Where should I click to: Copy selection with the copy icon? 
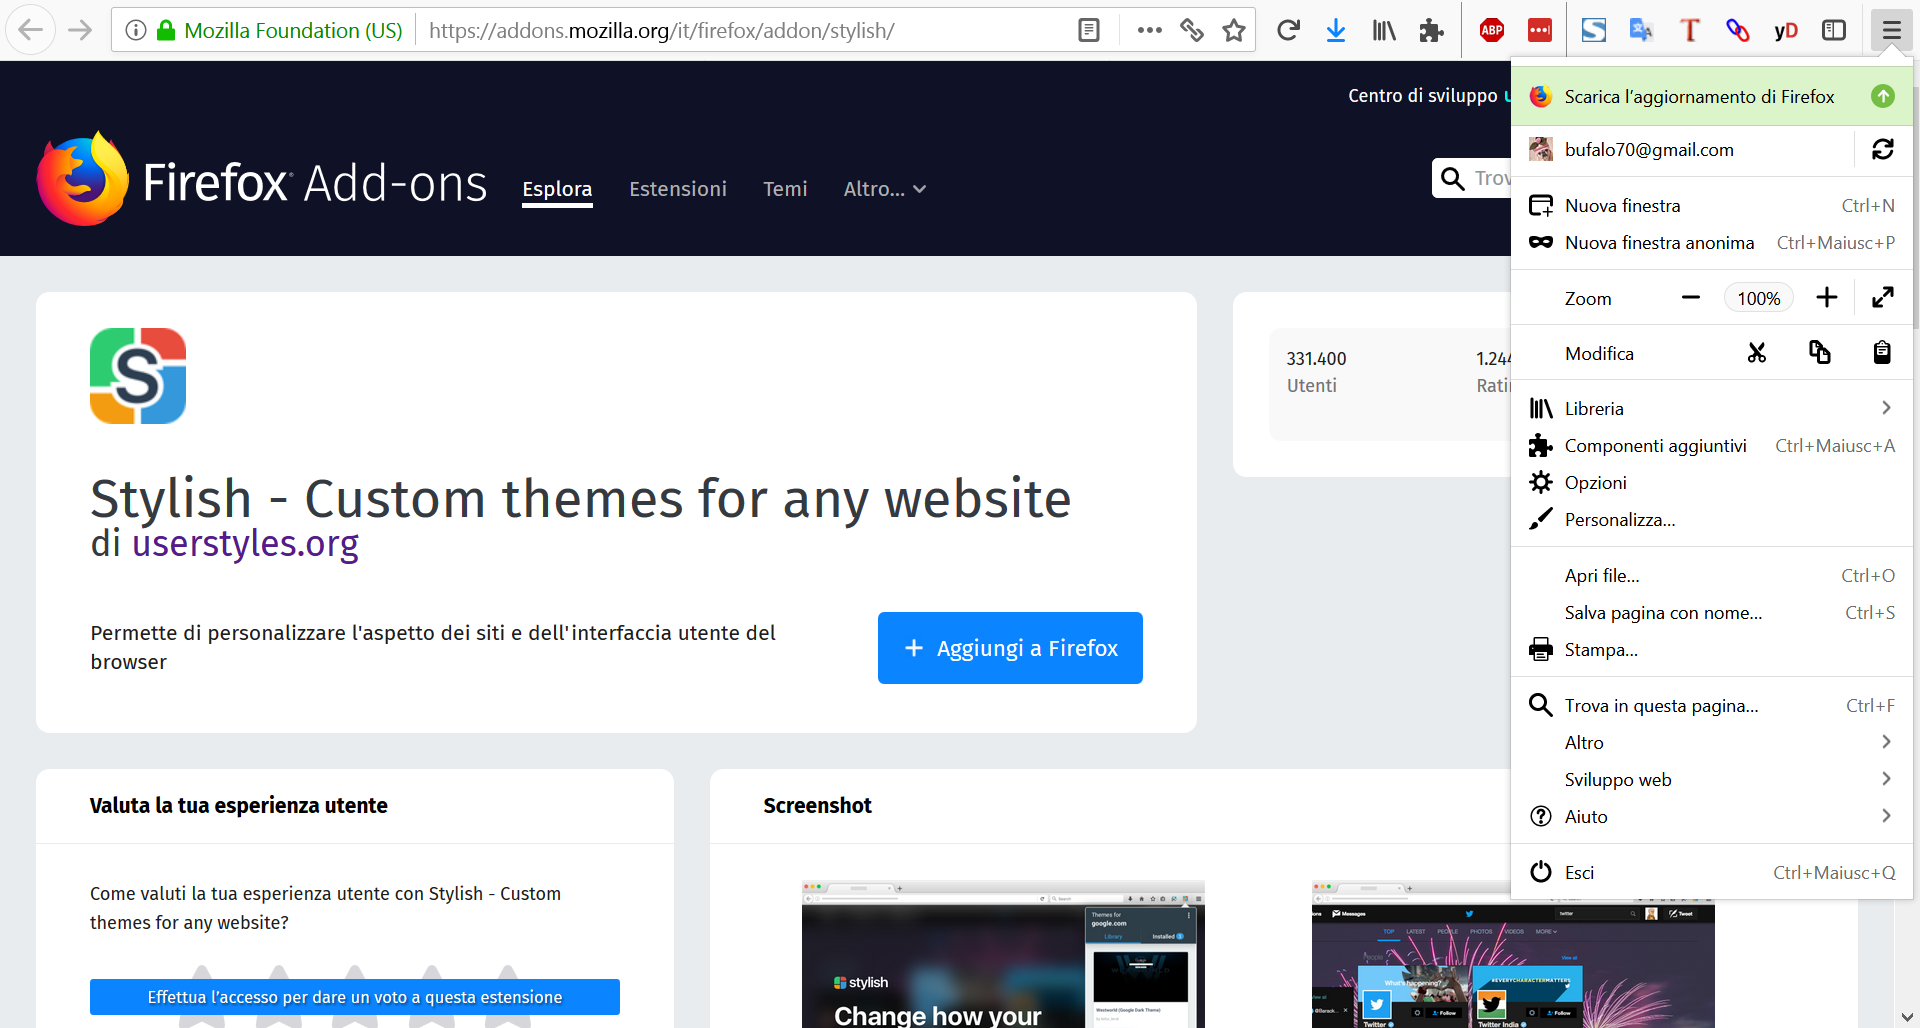tap(1820, 352)
